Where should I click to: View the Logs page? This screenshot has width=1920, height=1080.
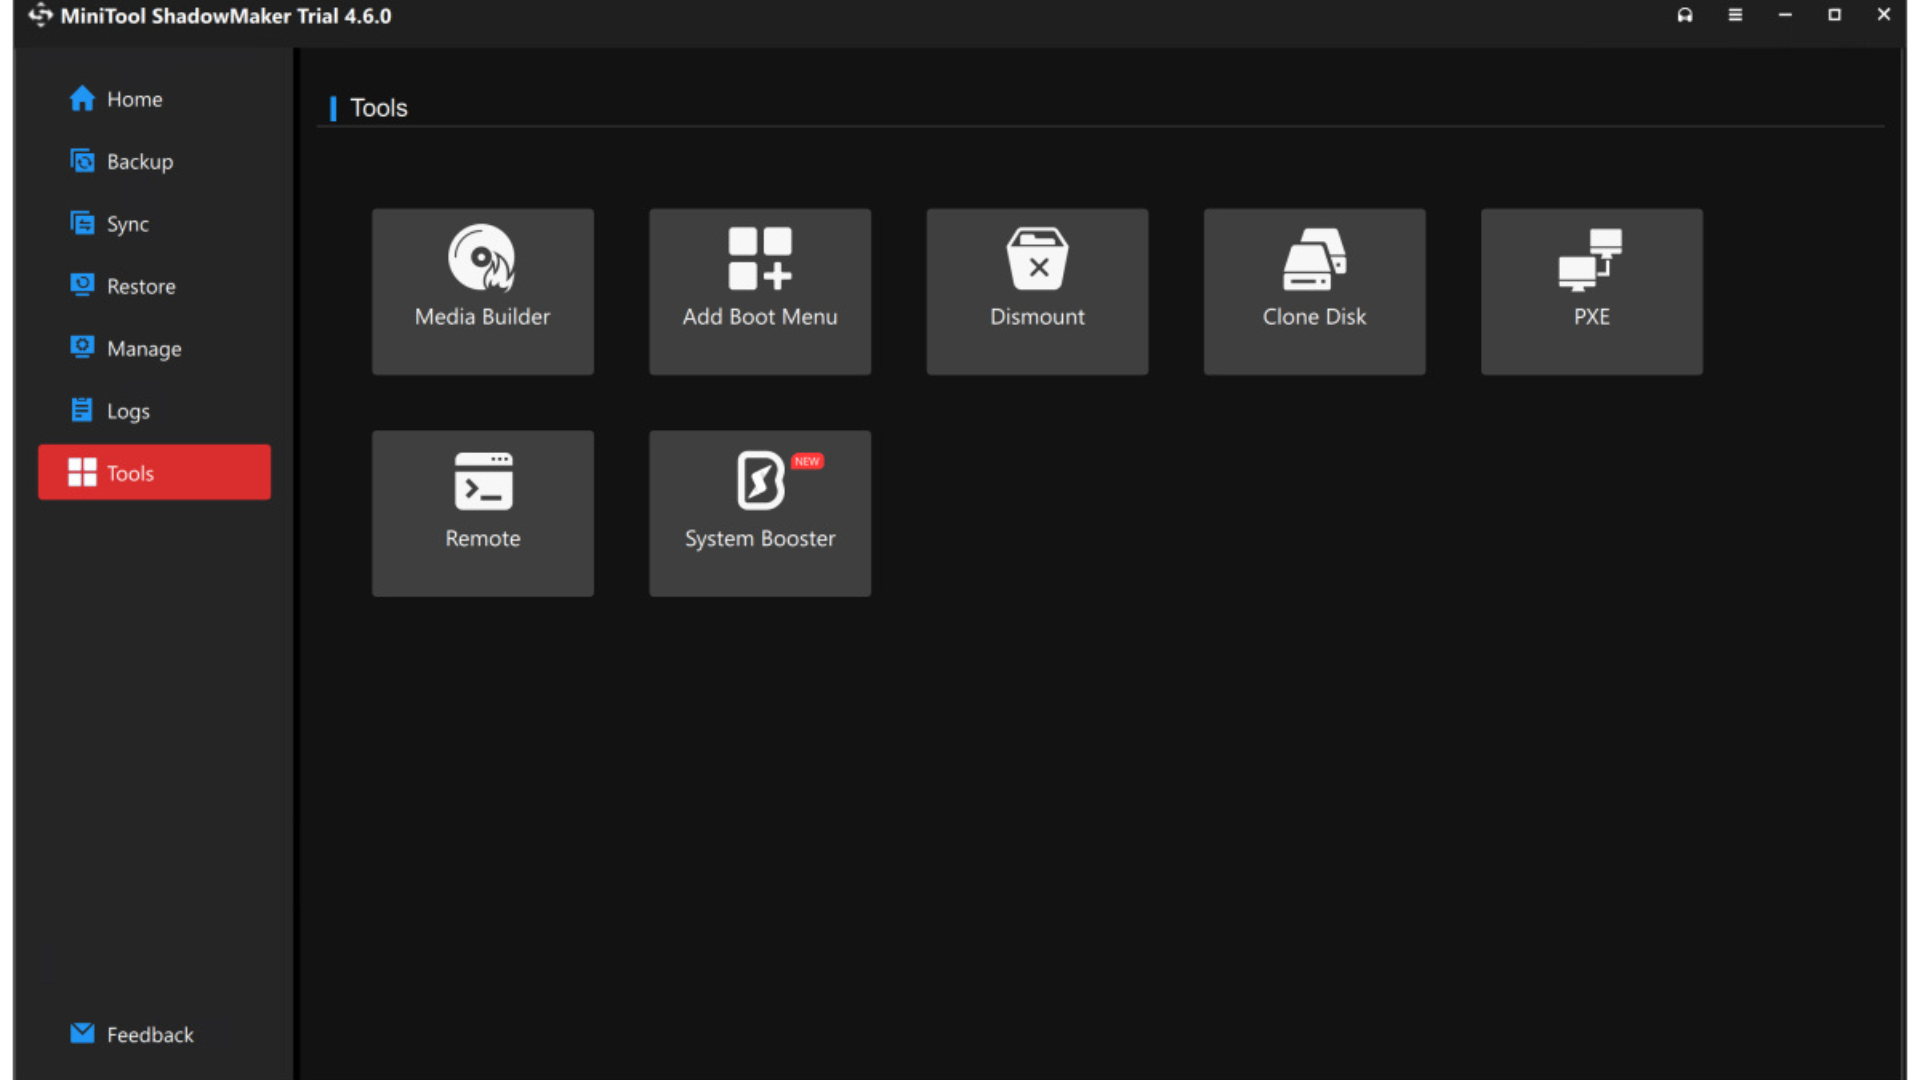(128, 411)
